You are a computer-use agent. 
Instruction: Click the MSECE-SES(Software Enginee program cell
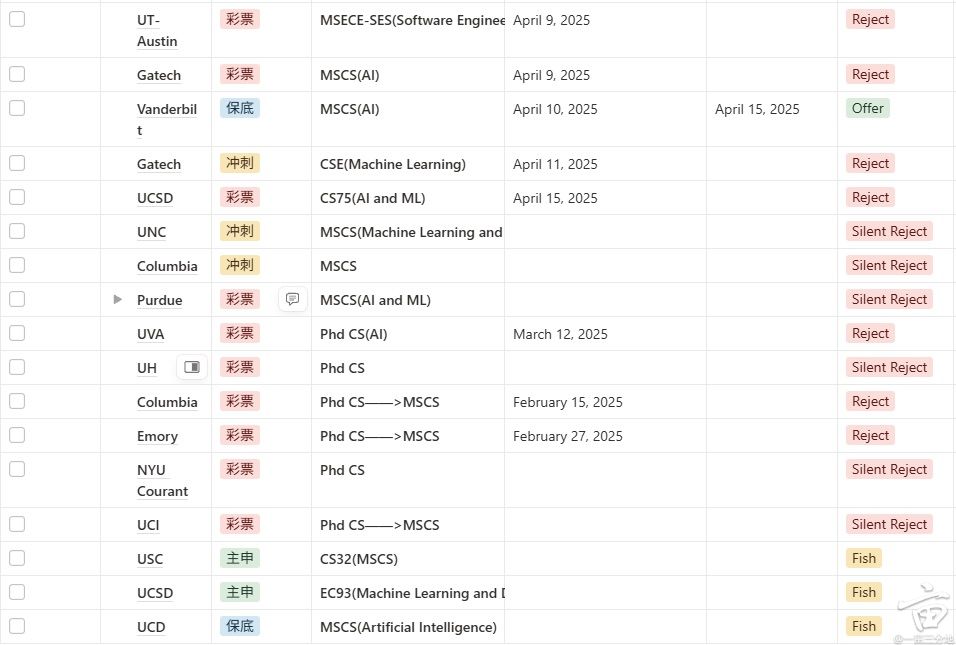point(412,20)
